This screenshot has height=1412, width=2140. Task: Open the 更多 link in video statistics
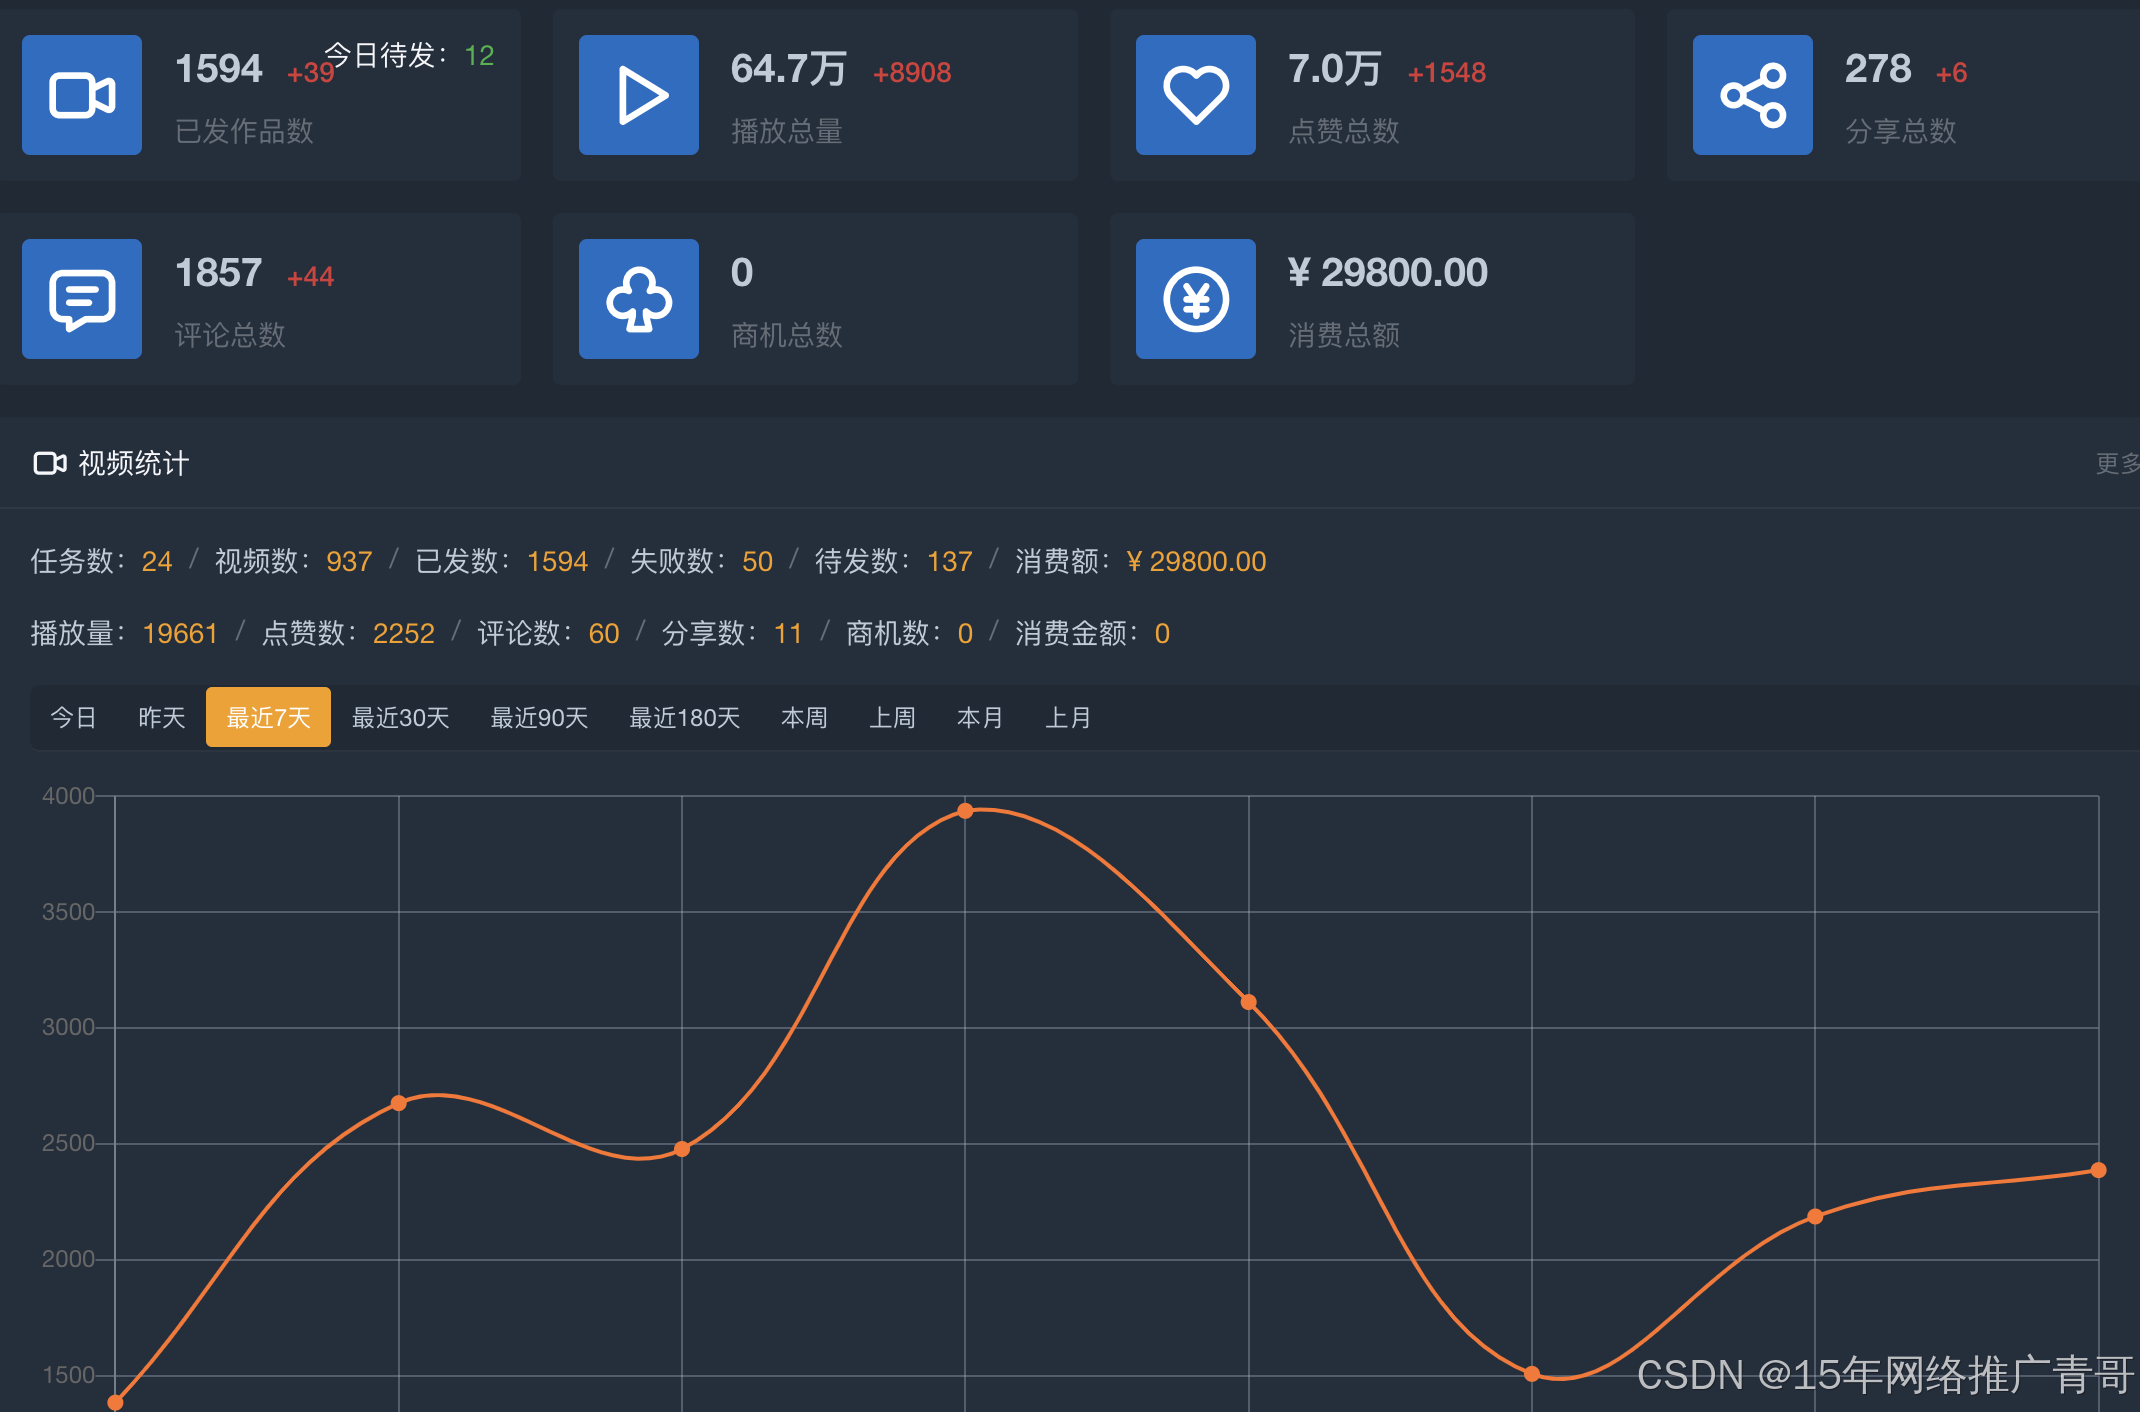point(2116,463)
